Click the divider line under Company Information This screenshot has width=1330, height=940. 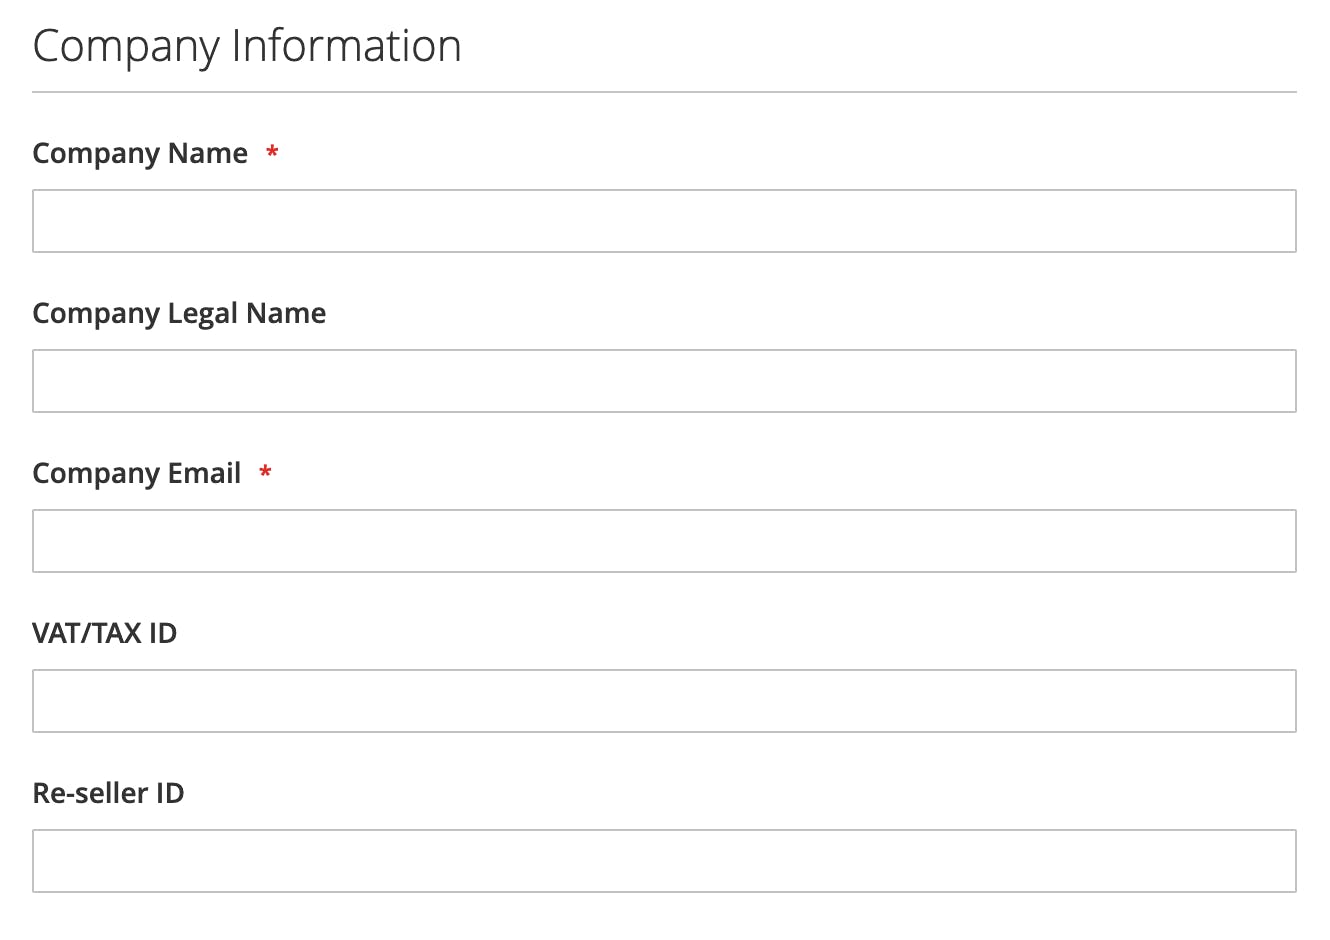664,92
